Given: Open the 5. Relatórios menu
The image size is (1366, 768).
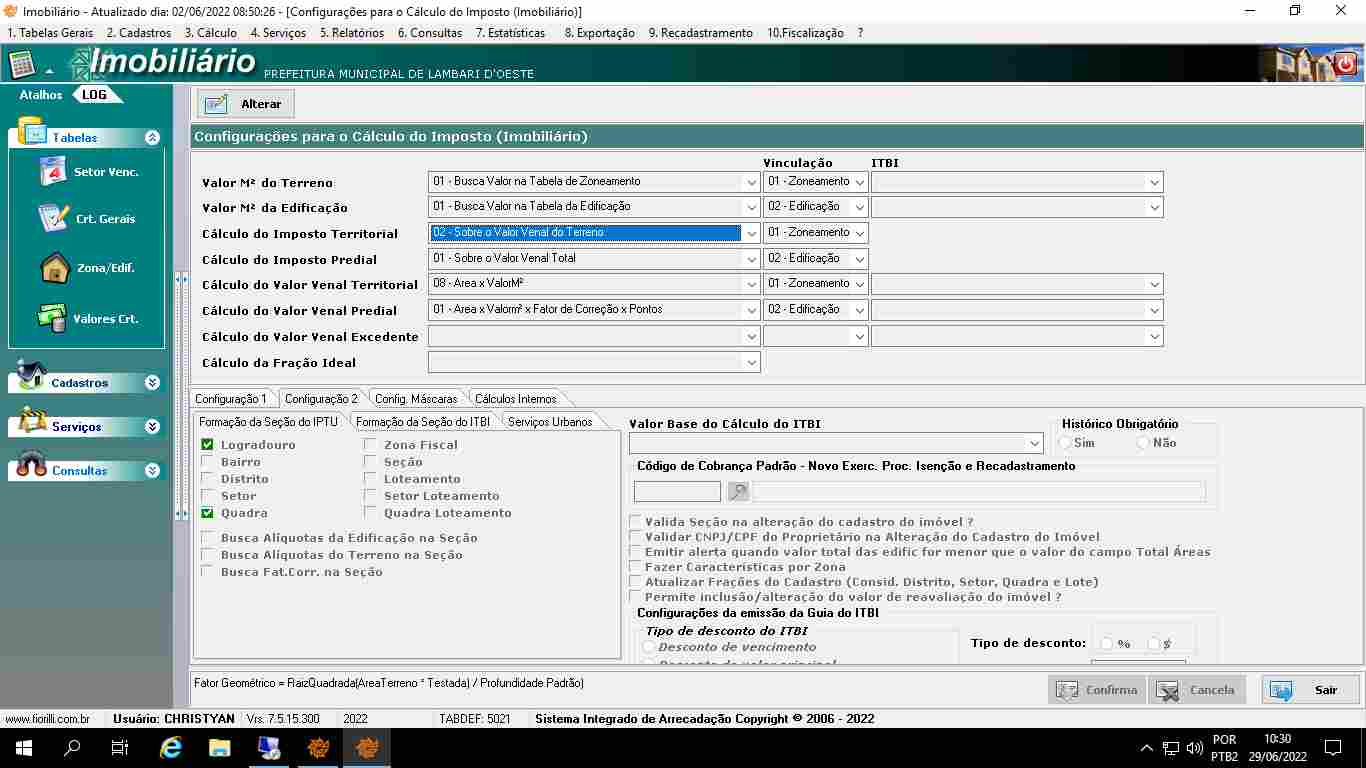Looking at the screenshot, I should (x=351, y=33).
